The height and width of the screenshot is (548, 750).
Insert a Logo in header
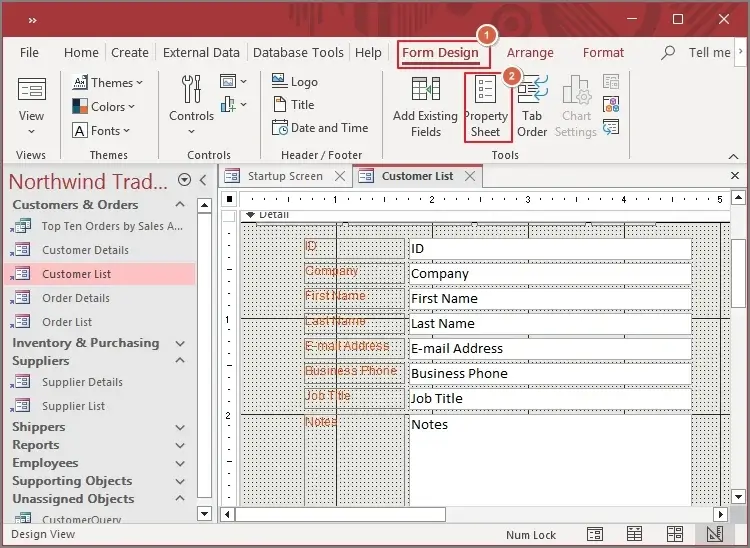click(295, 82)
